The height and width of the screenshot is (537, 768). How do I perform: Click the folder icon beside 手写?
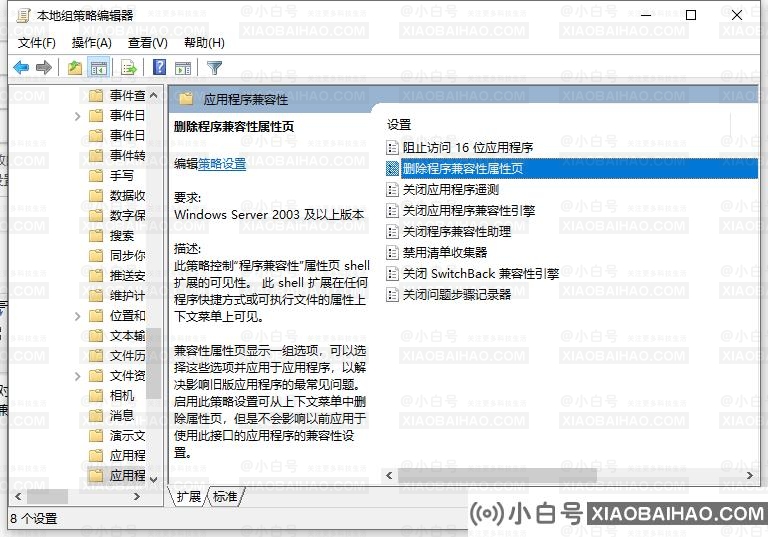96,175
